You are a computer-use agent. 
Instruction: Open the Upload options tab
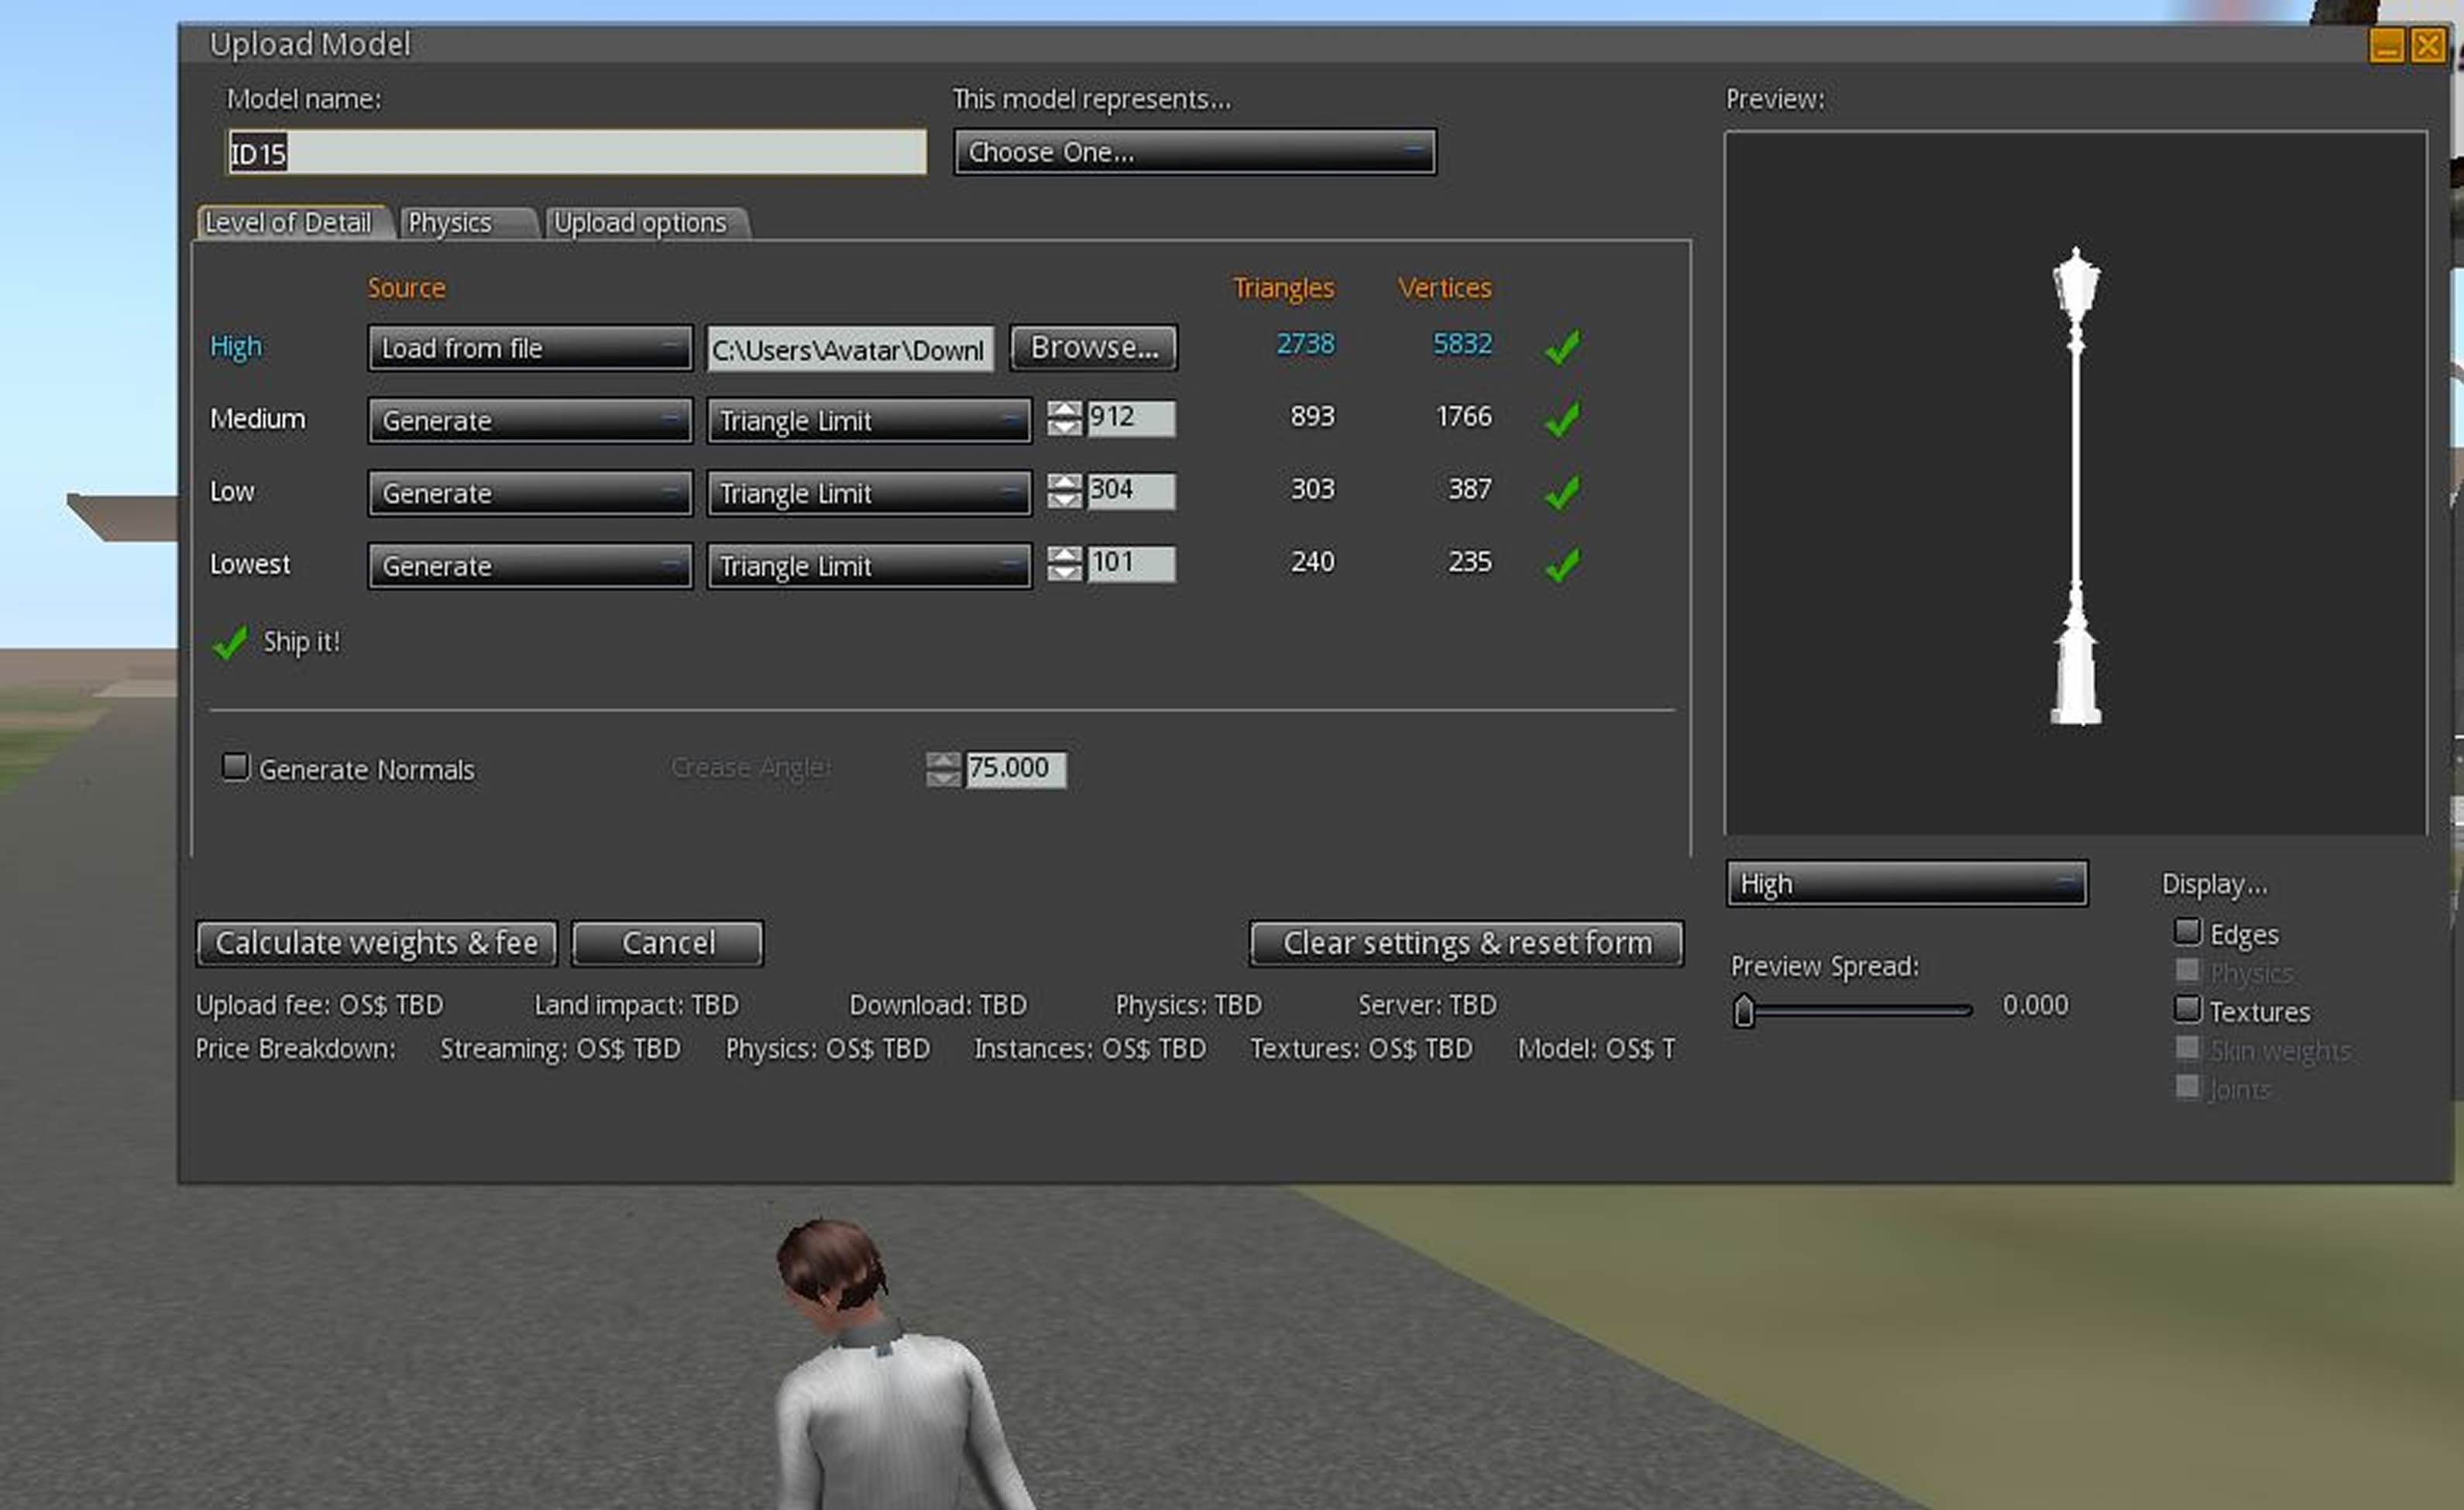click(647, 222)
